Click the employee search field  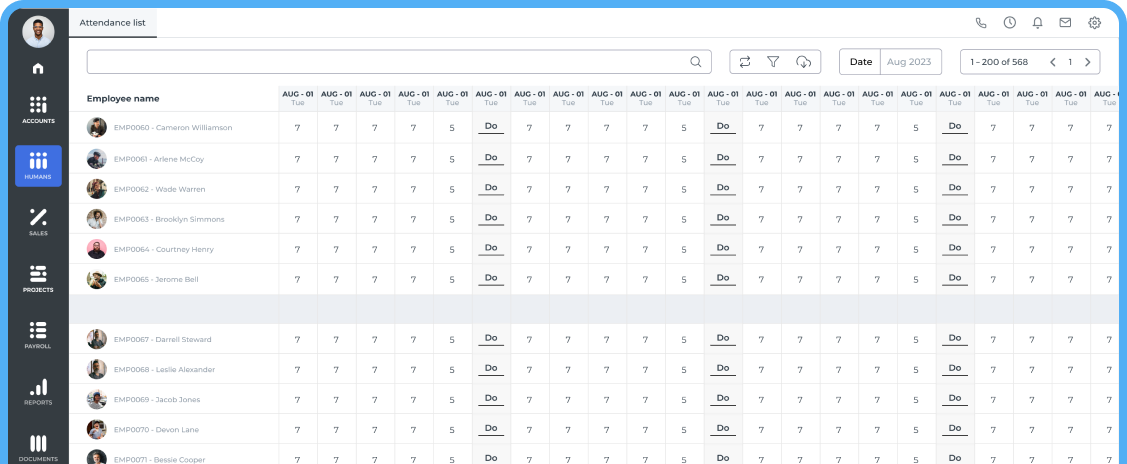click(390, 62)
